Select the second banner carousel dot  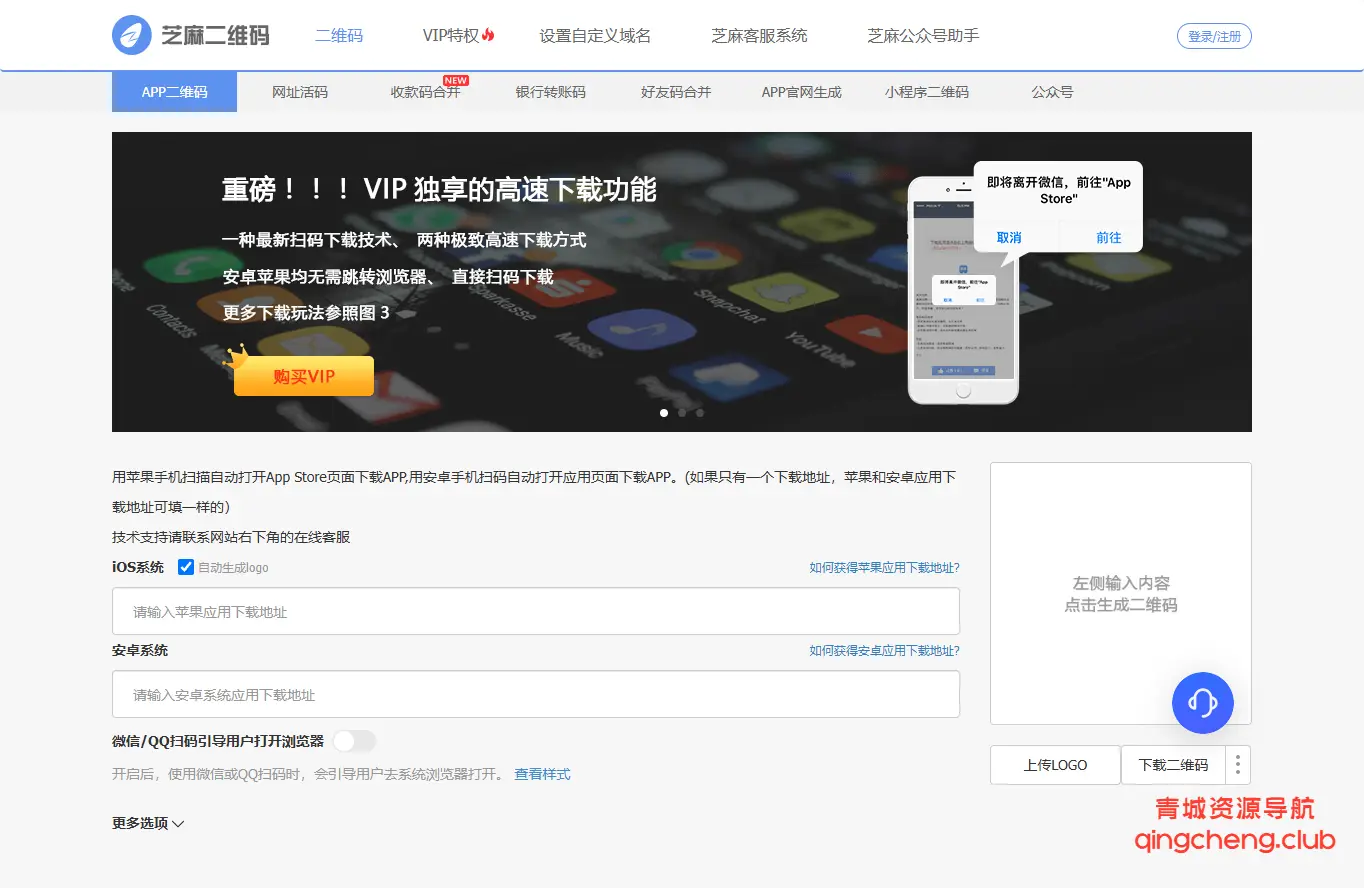682,412
